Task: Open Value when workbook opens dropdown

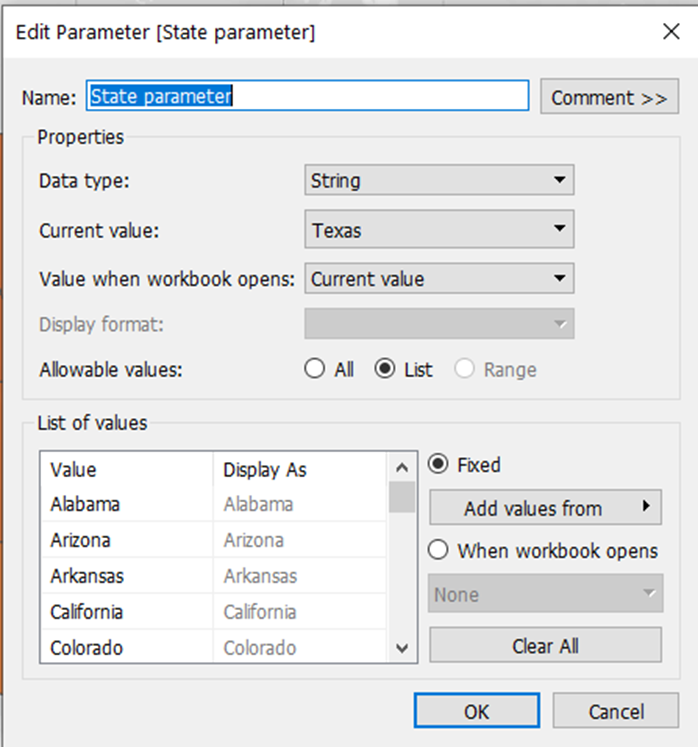Action: coord(438,279)
